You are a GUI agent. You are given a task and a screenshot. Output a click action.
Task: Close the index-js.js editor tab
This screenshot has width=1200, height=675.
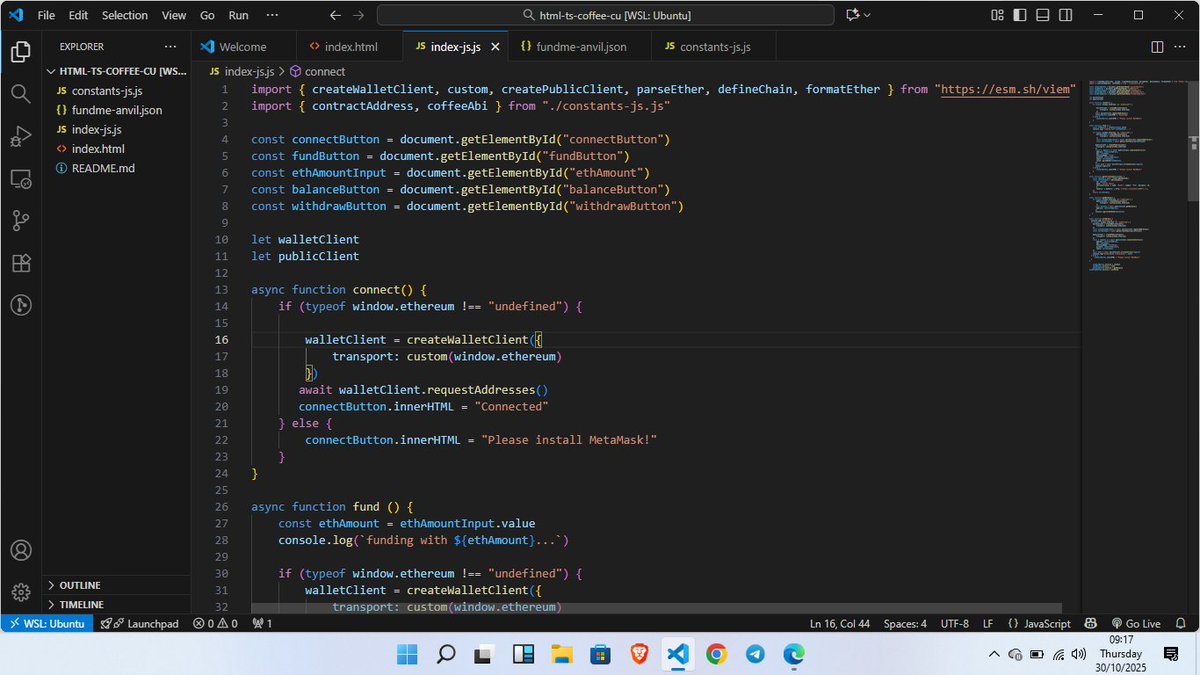[494, 47]
